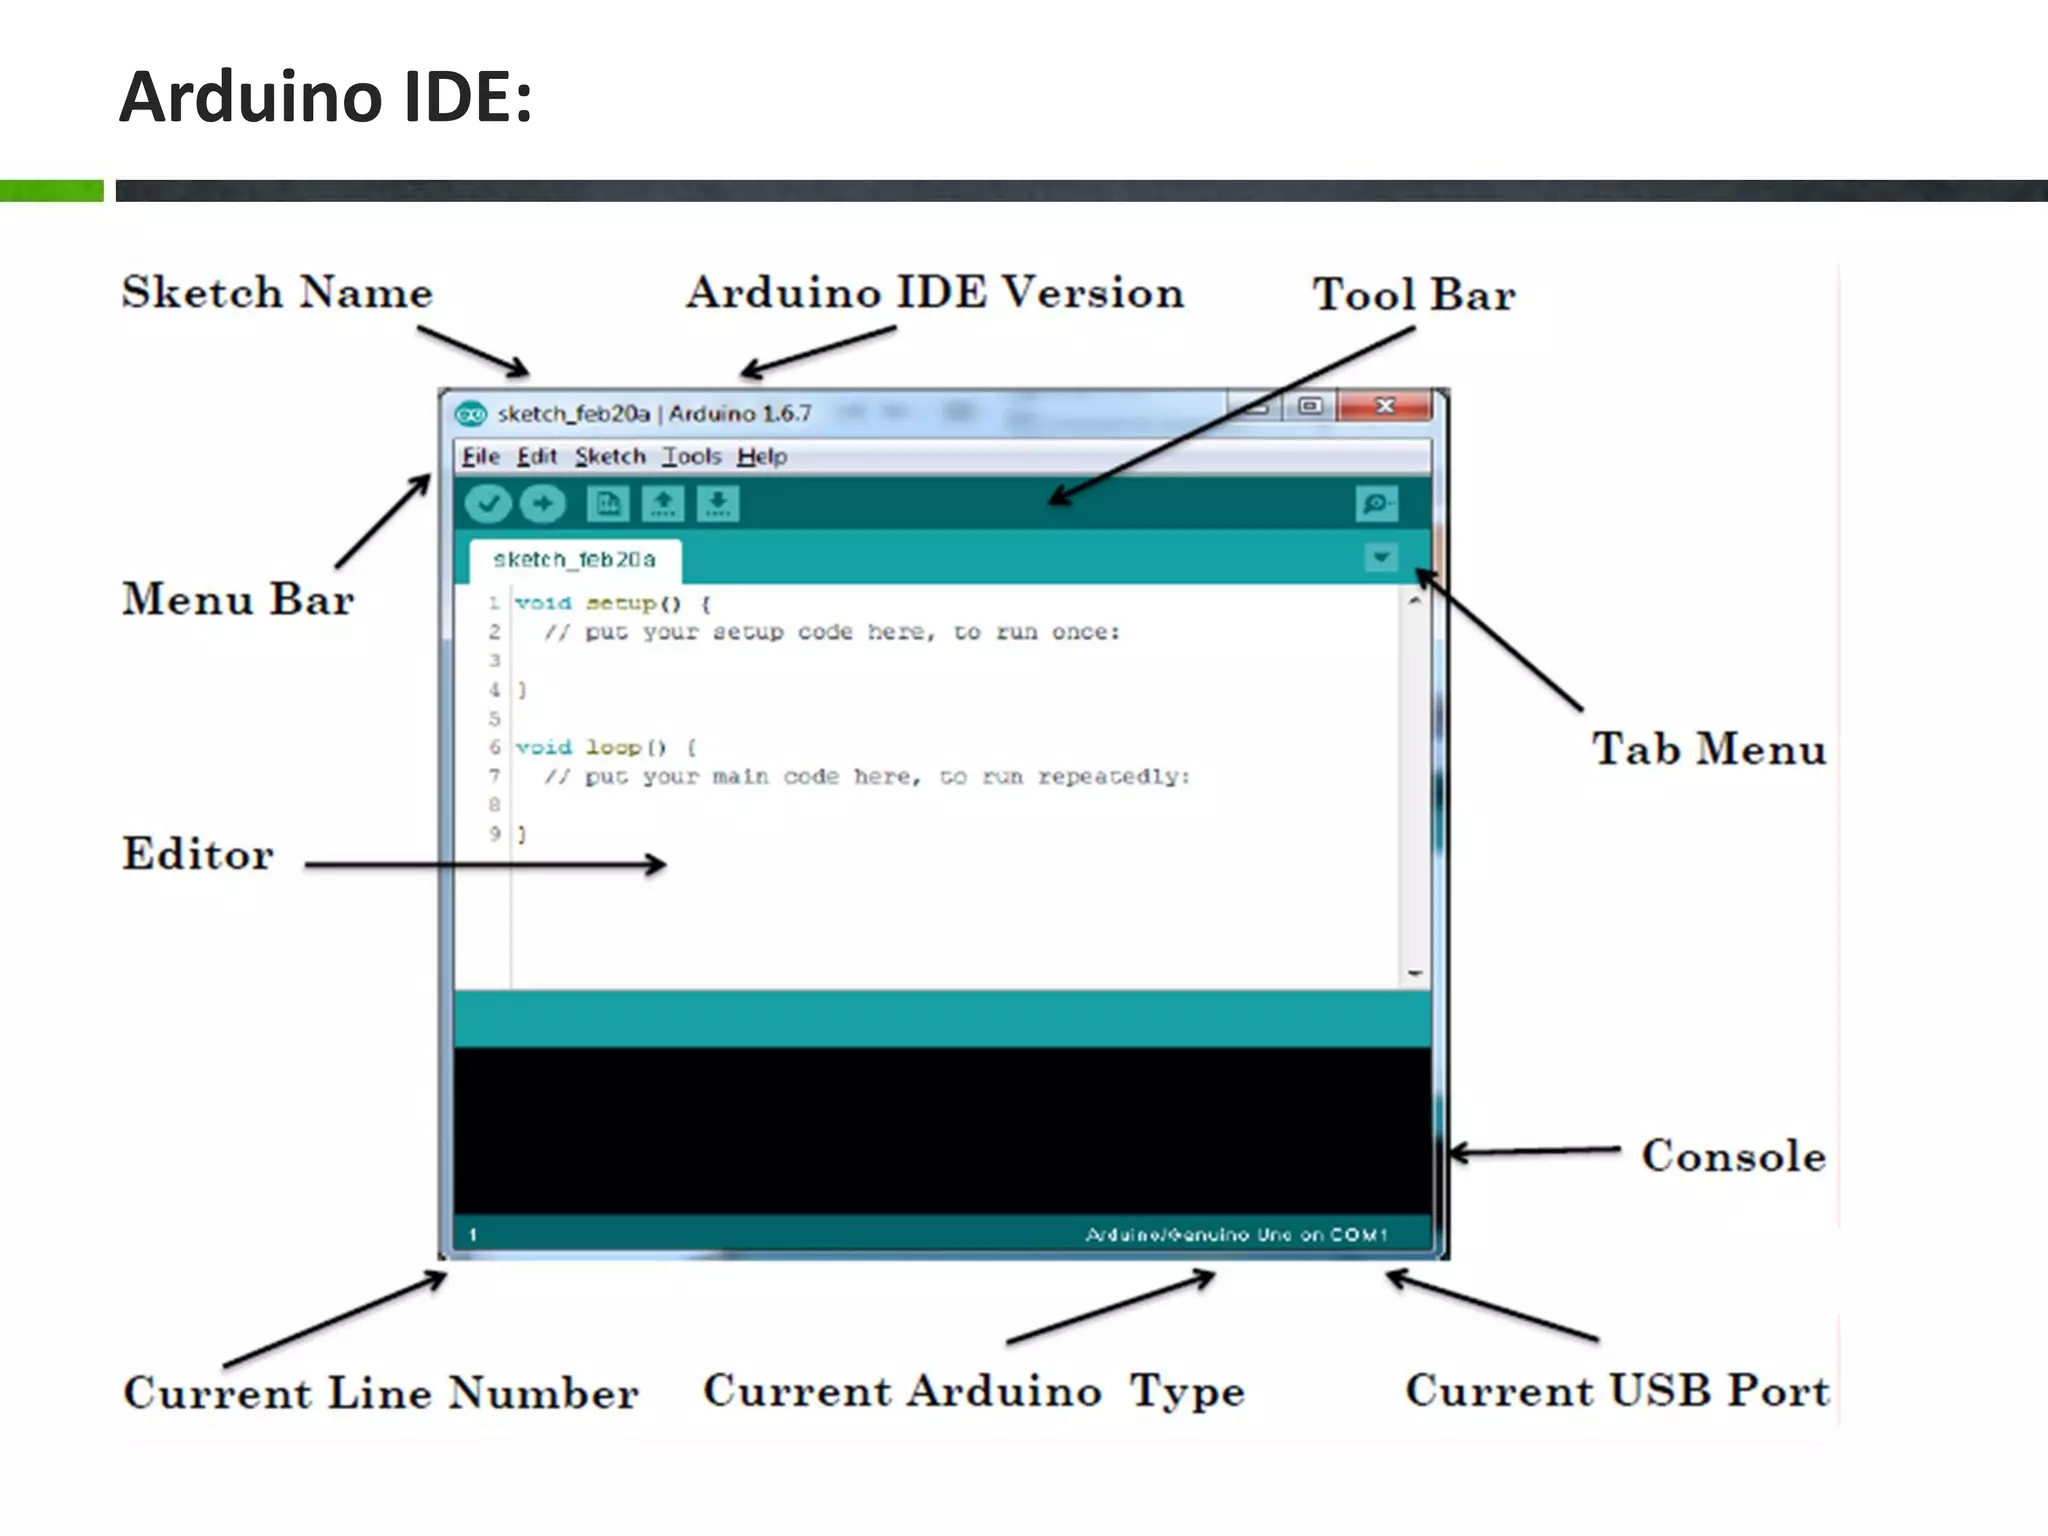Click editor scrollbar up arrow
The width and height of the screenshot is (2048, 1536).
pos(1414,602)
